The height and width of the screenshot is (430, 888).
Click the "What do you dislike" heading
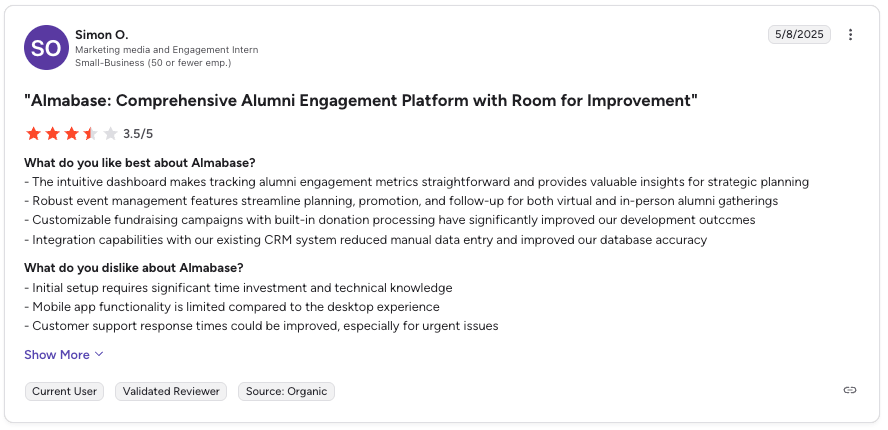(x=133, y=268)
